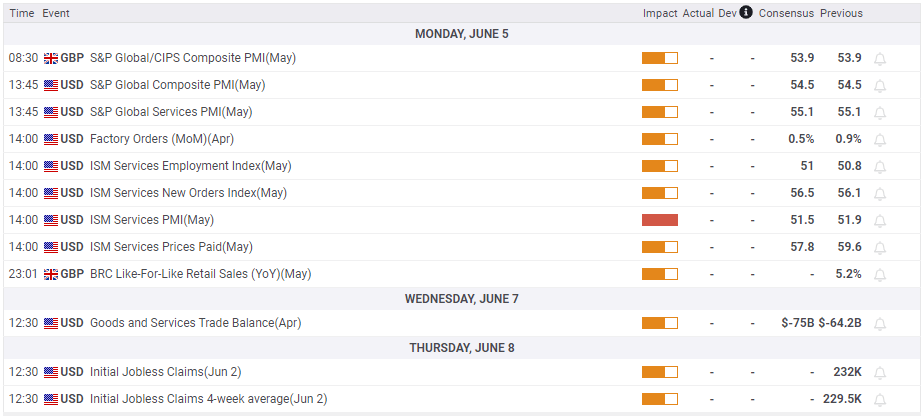Click red high-impact bar for ISM Services PMI
The width and height of the screenshot is (924, 418).
tap(660, 220)
